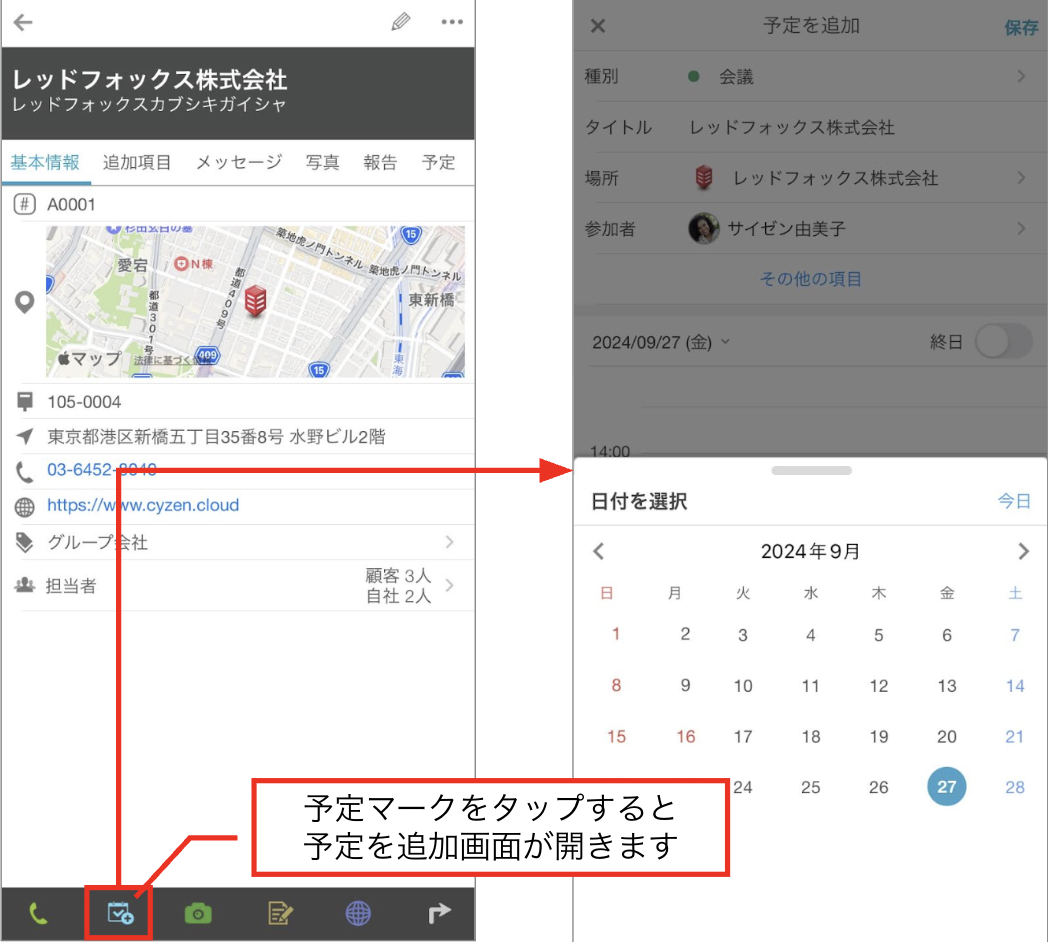This screenshot has width=1048, height=942.
Task: Tap the globe icon beside the cyzen URL
Action: (25, 507)
